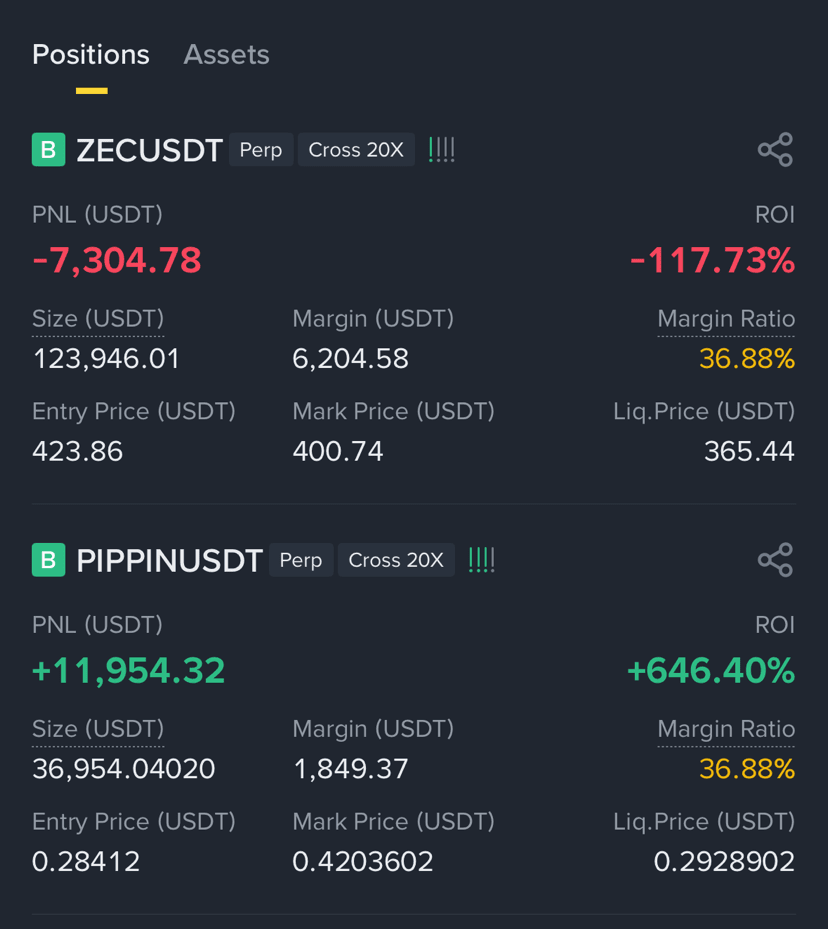
Task: Toggle ZECUSDT Size (USDT) unit label
Action: coord(98,319)
